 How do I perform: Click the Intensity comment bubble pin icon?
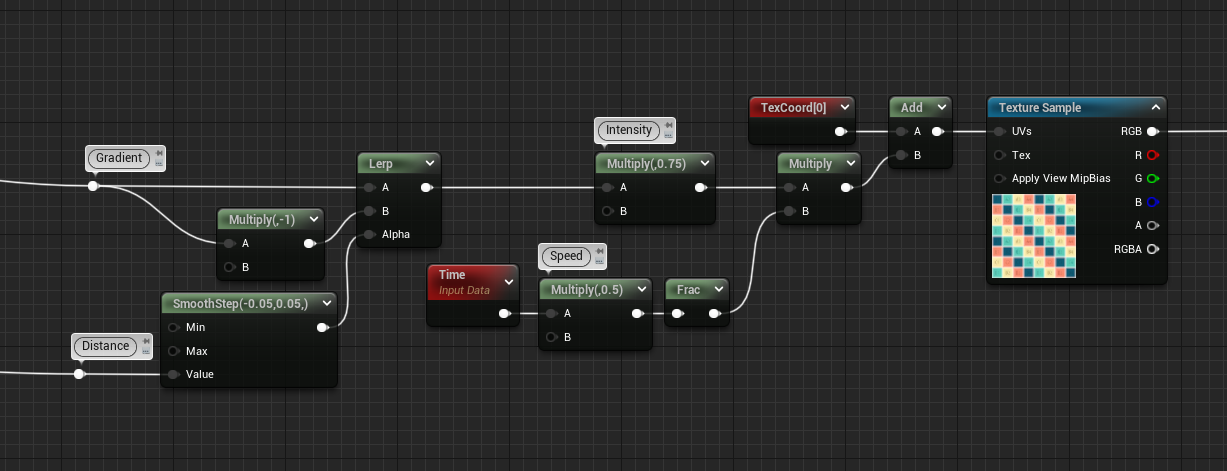[669, 127]
